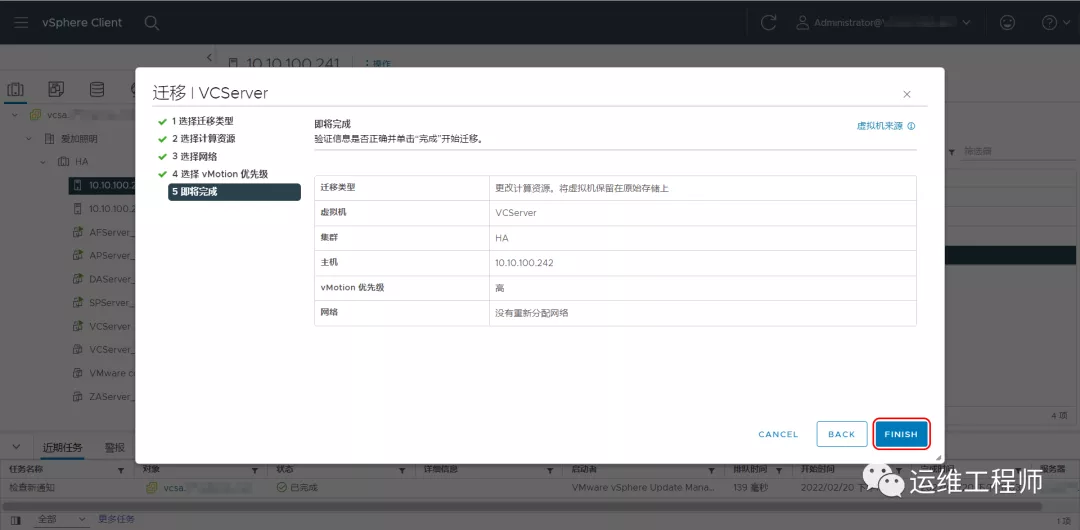This screenshot has height=530, width=1080.
Task: Jump to step 4 选择 vMotion 优先级
Action: point(219,174)
